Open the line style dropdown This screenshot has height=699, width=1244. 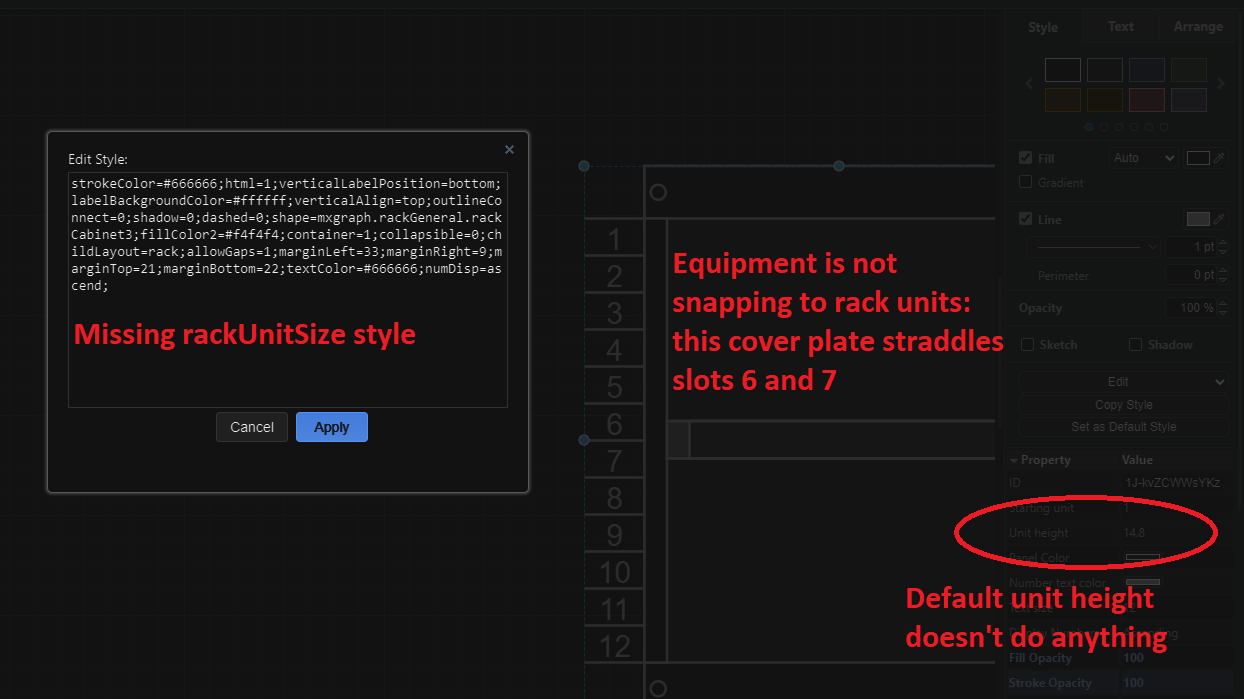click(1094, 246)
